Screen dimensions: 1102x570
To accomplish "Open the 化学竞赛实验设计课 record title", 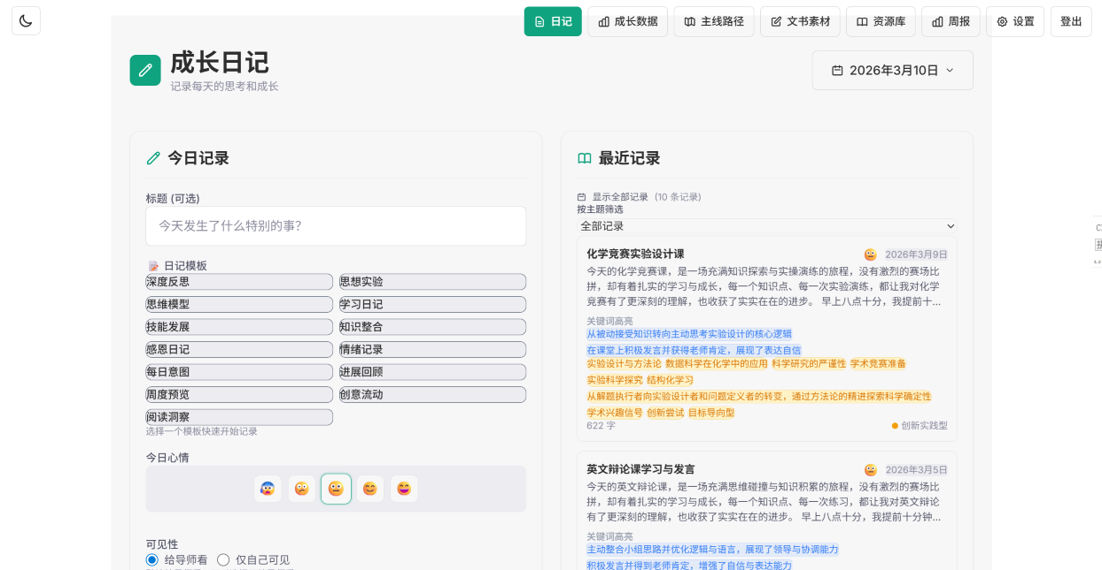I will (635, 254).
